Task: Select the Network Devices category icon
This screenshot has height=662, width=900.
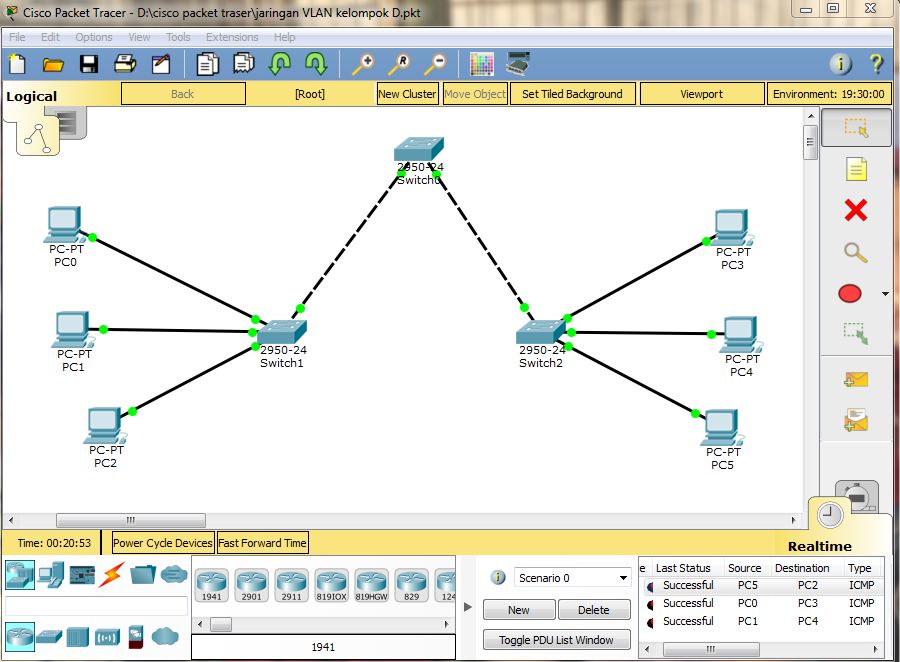Action: coord(20,575)
